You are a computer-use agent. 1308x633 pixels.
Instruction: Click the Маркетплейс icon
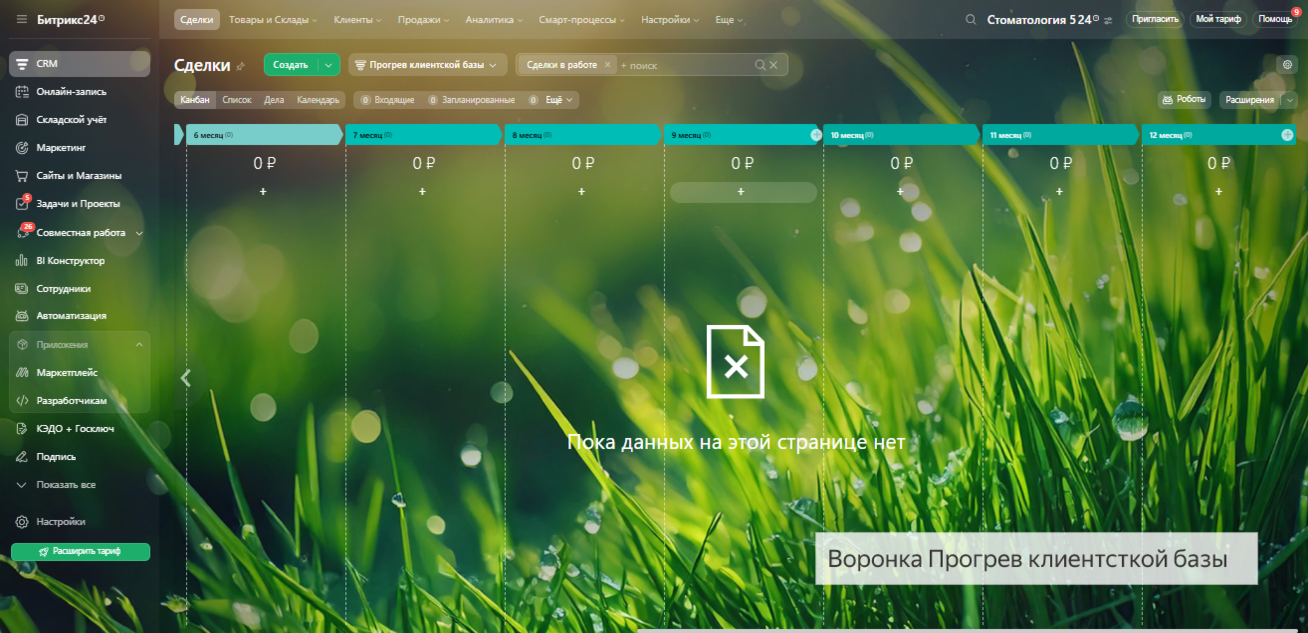coord(22,372)
